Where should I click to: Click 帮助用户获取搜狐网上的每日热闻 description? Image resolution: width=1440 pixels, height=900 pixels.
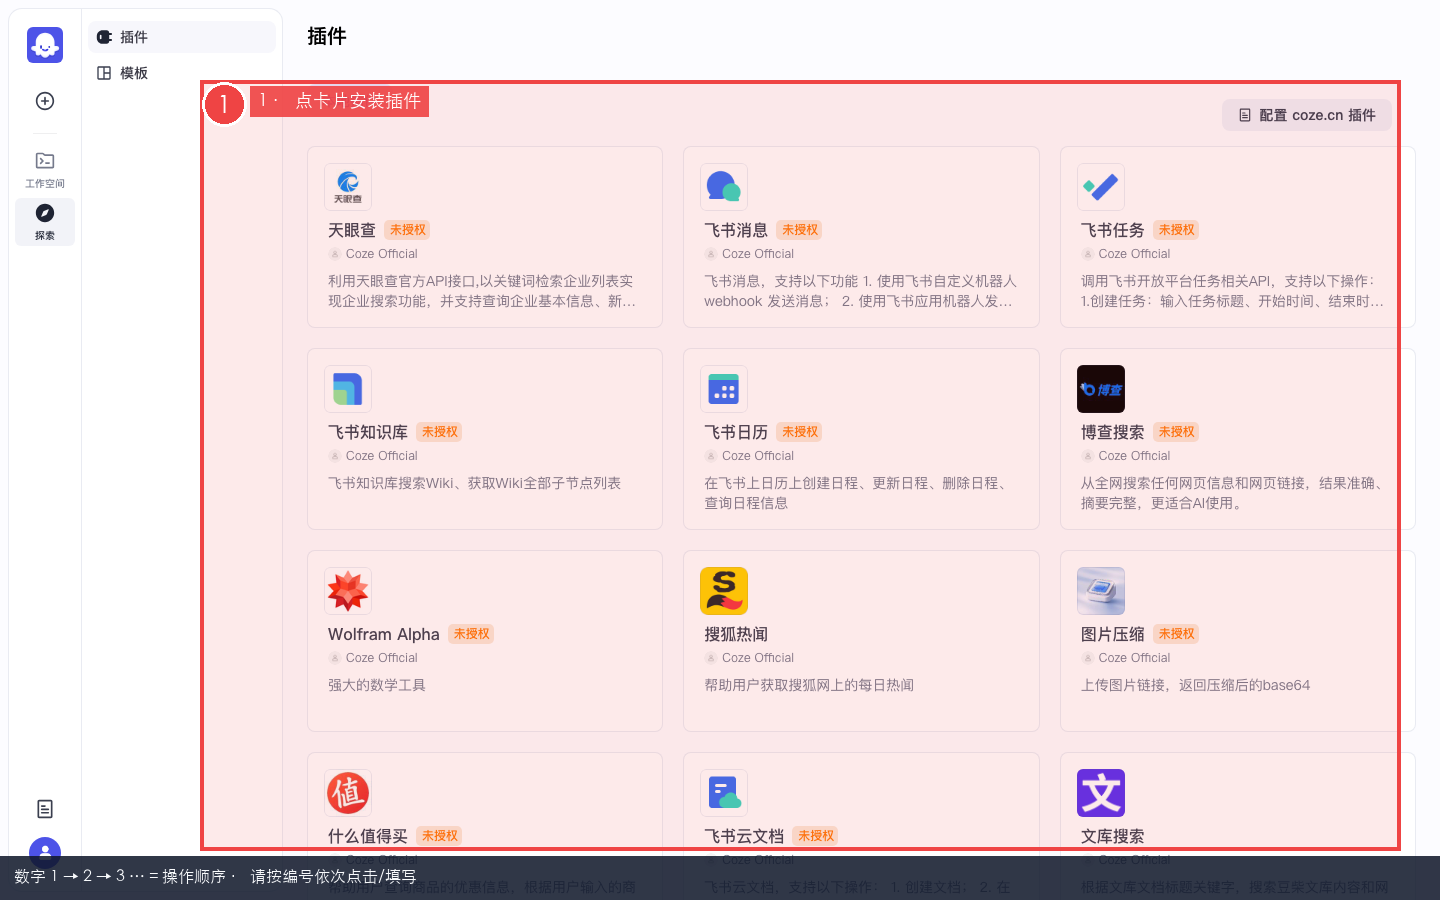(809, 685)
